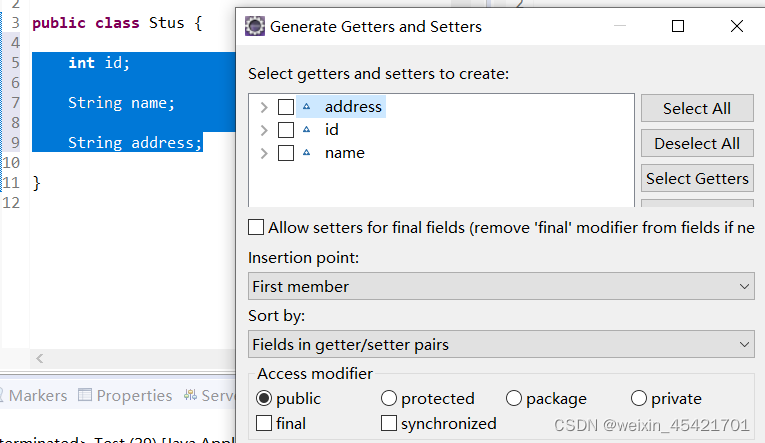Expand the id field tree node
Image resolution: width=765 pixels, height=443 pixels.
[x=264, y=130]
